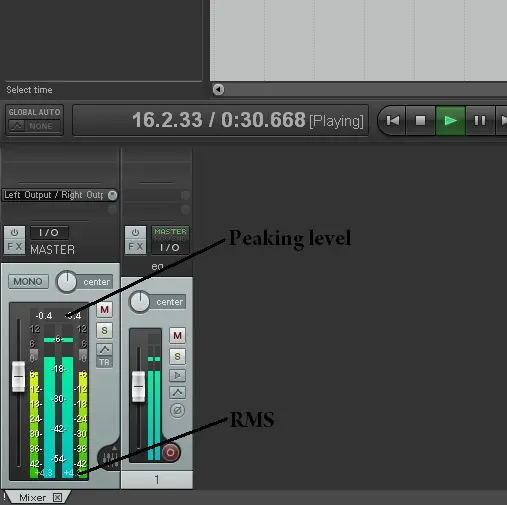
Task: Click the green play button
Action: [450, 121]
